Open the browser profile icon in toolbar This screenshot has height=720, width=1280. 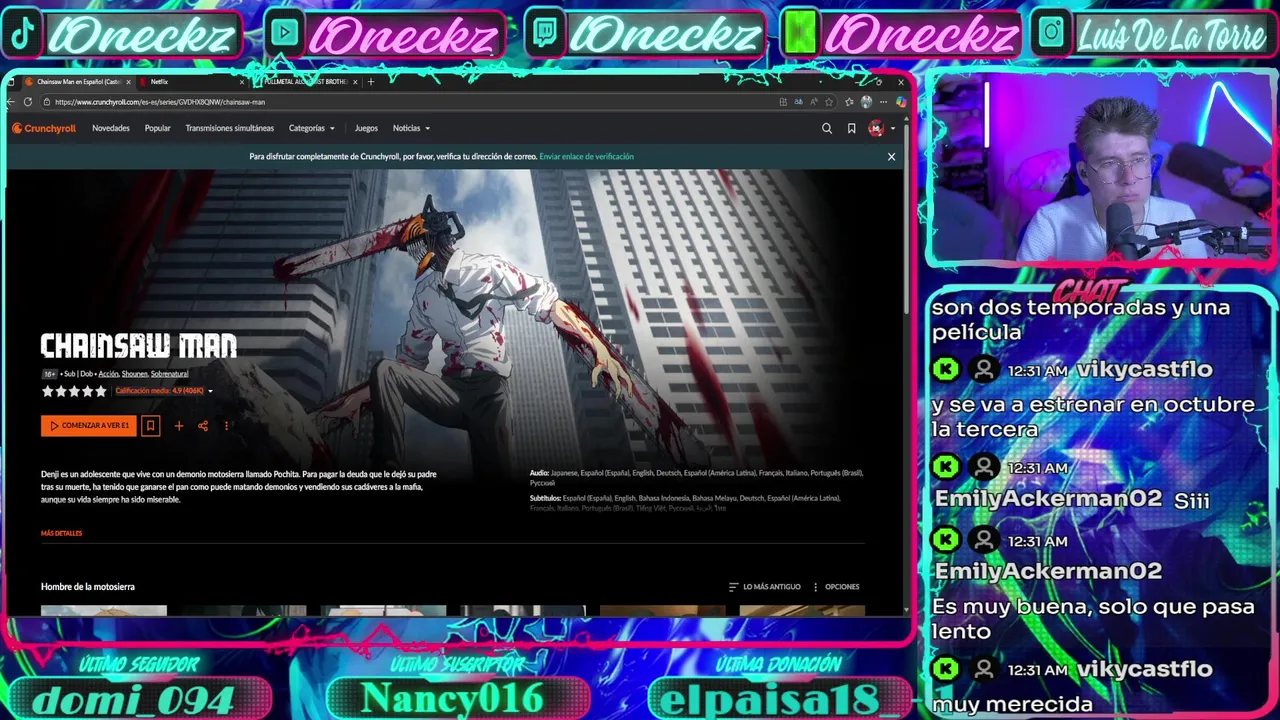(866, 102)
